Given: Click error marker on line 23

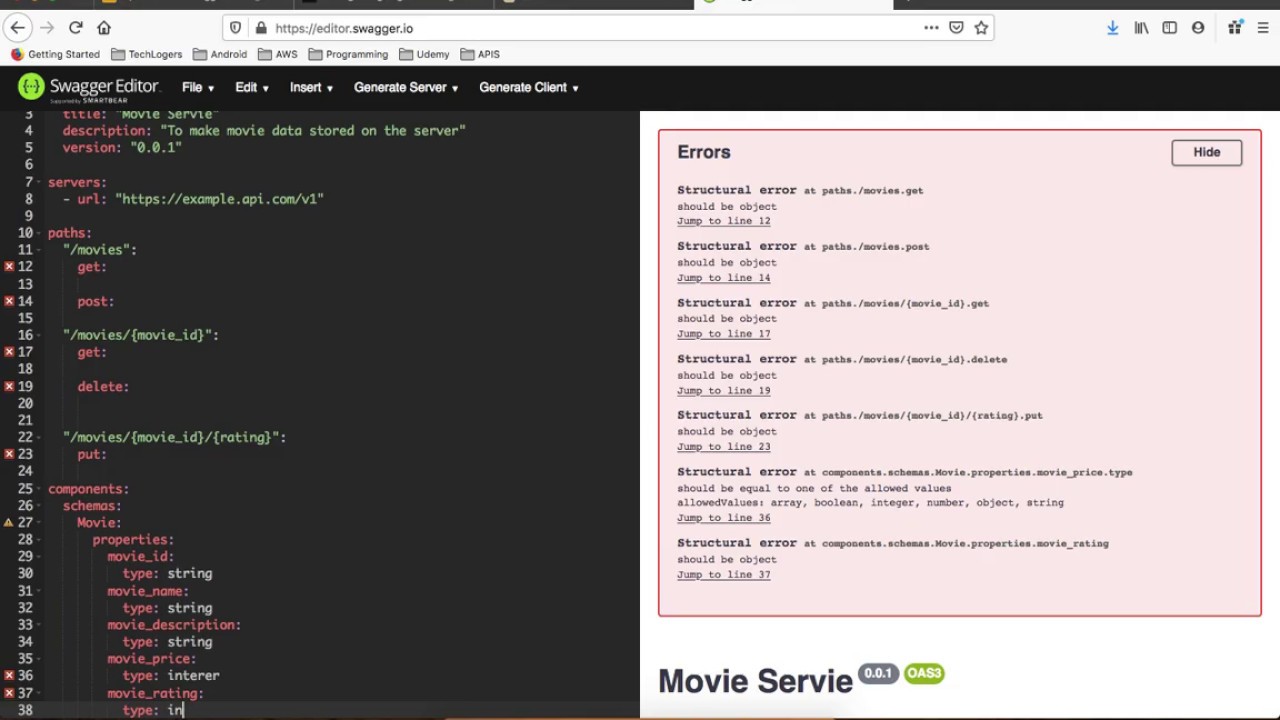Looking at the screenshot, I should coord(9,454).
